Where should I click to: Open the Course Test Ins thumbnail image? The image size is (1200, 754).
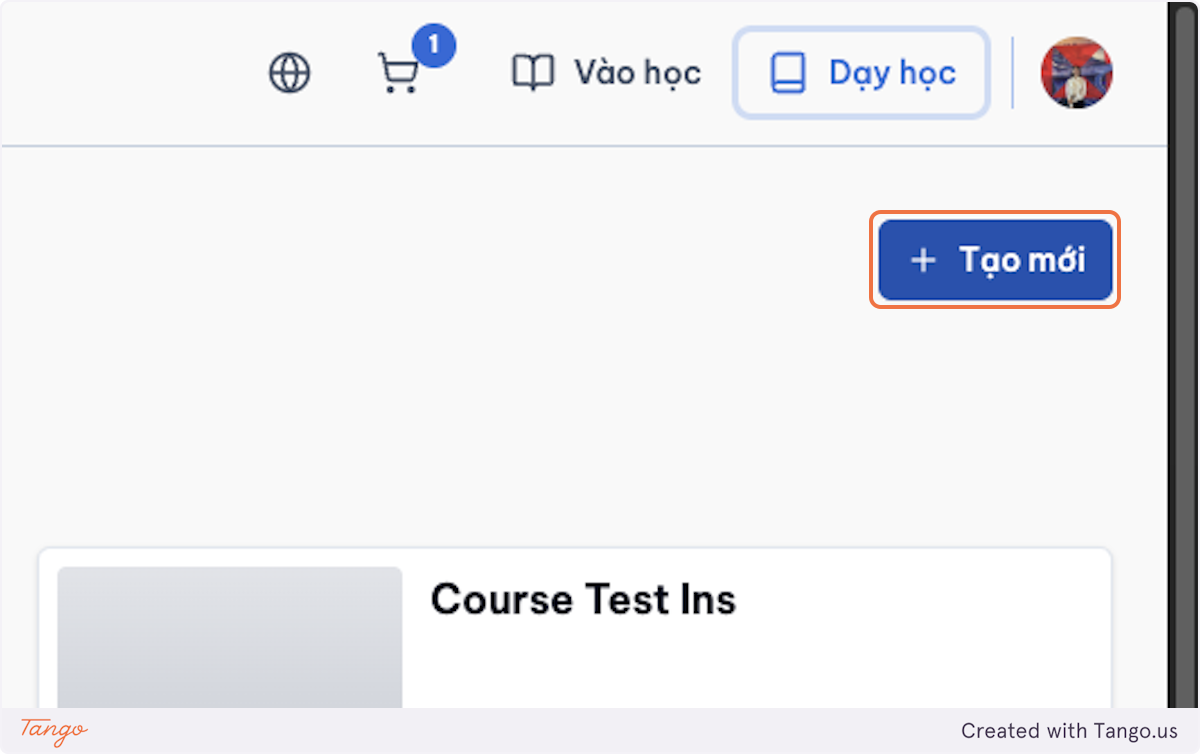coord(230,637)
